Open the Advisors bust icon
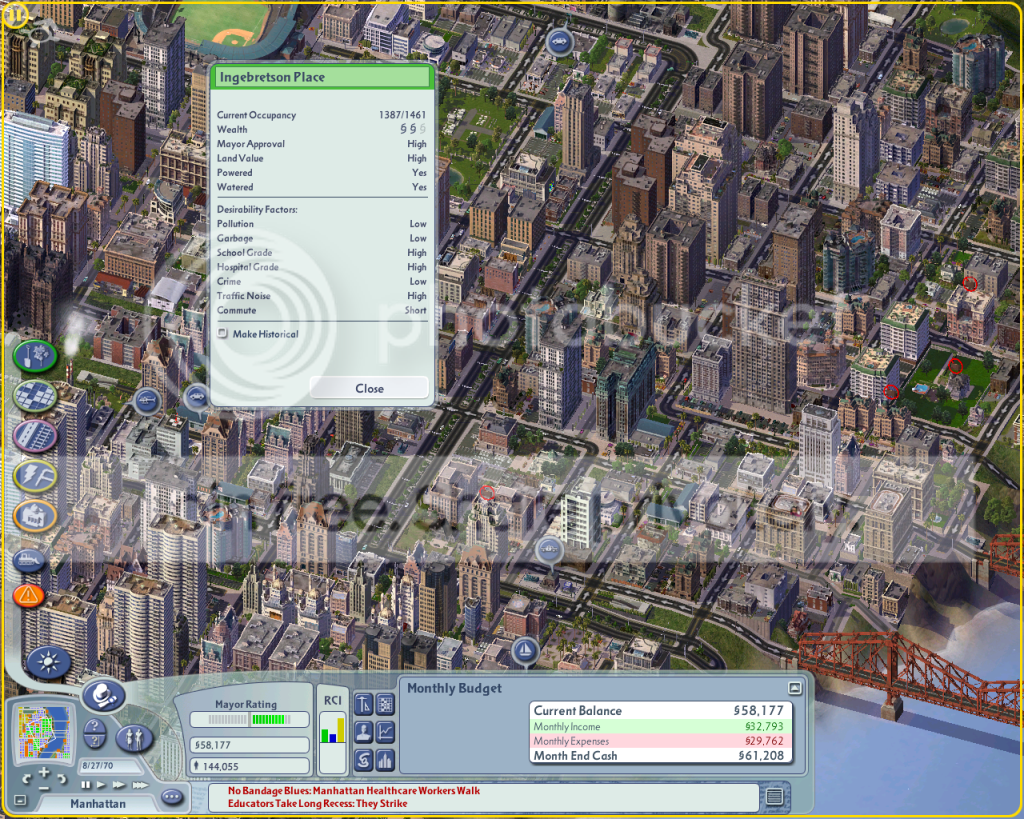The image size is (1024, 819). click(363, 732)
